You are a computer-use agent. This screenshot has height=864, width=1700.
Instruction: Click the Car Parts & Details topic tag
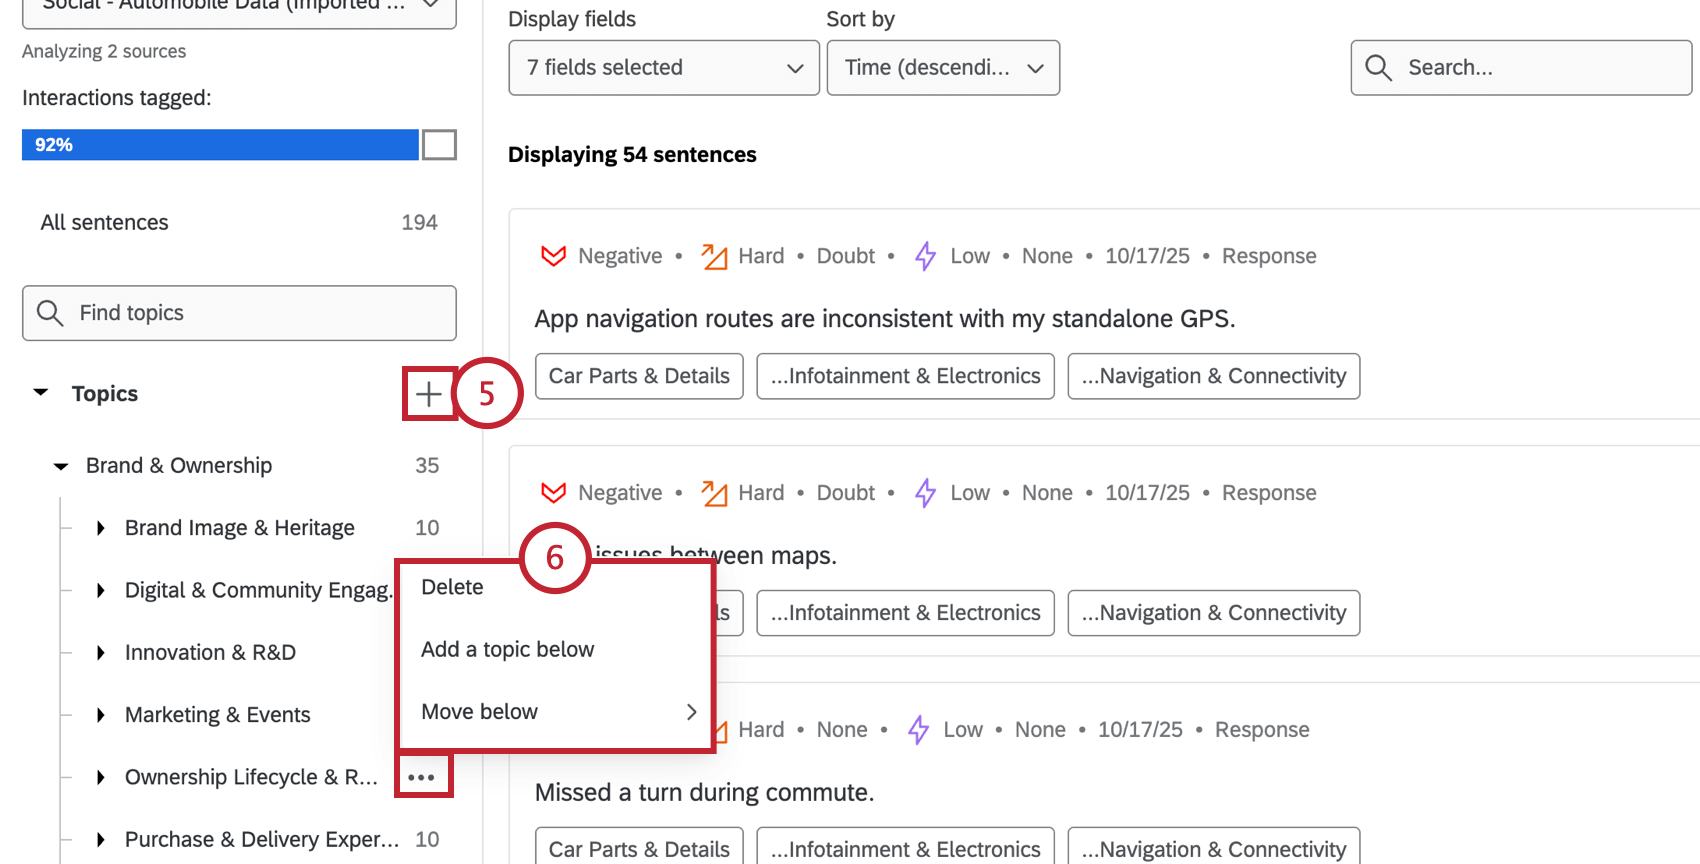pos(638,376)
